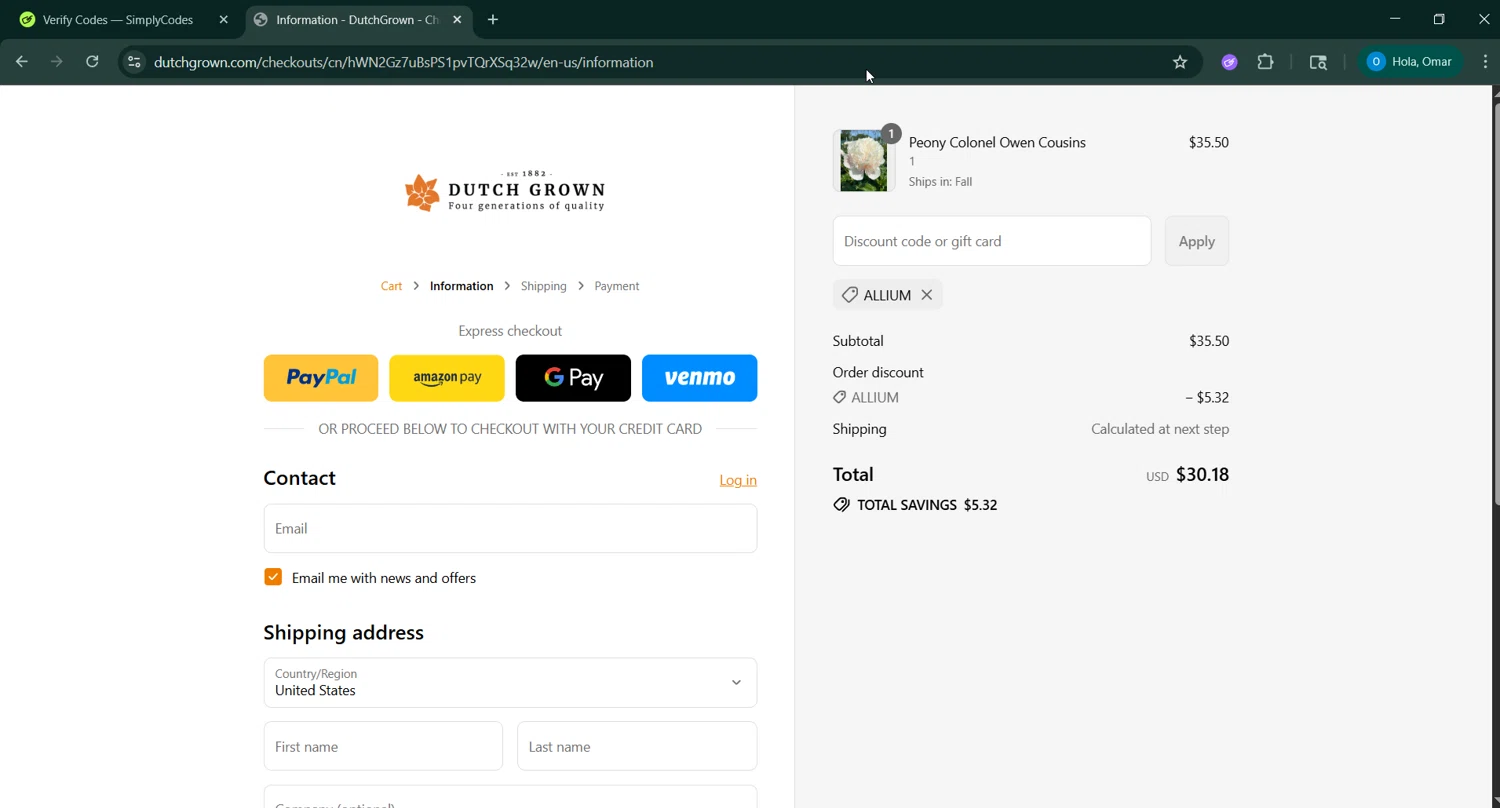Pay with Venmo express checkout
Screen dimensions: 1500x808
(x=699, y=378)
